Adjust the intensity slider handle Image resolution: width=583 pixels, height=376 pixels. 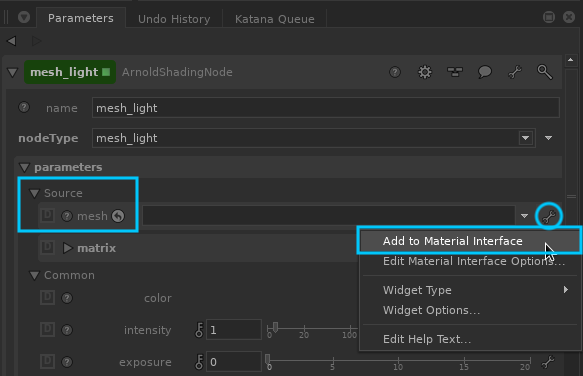click(x=275, y=327)
